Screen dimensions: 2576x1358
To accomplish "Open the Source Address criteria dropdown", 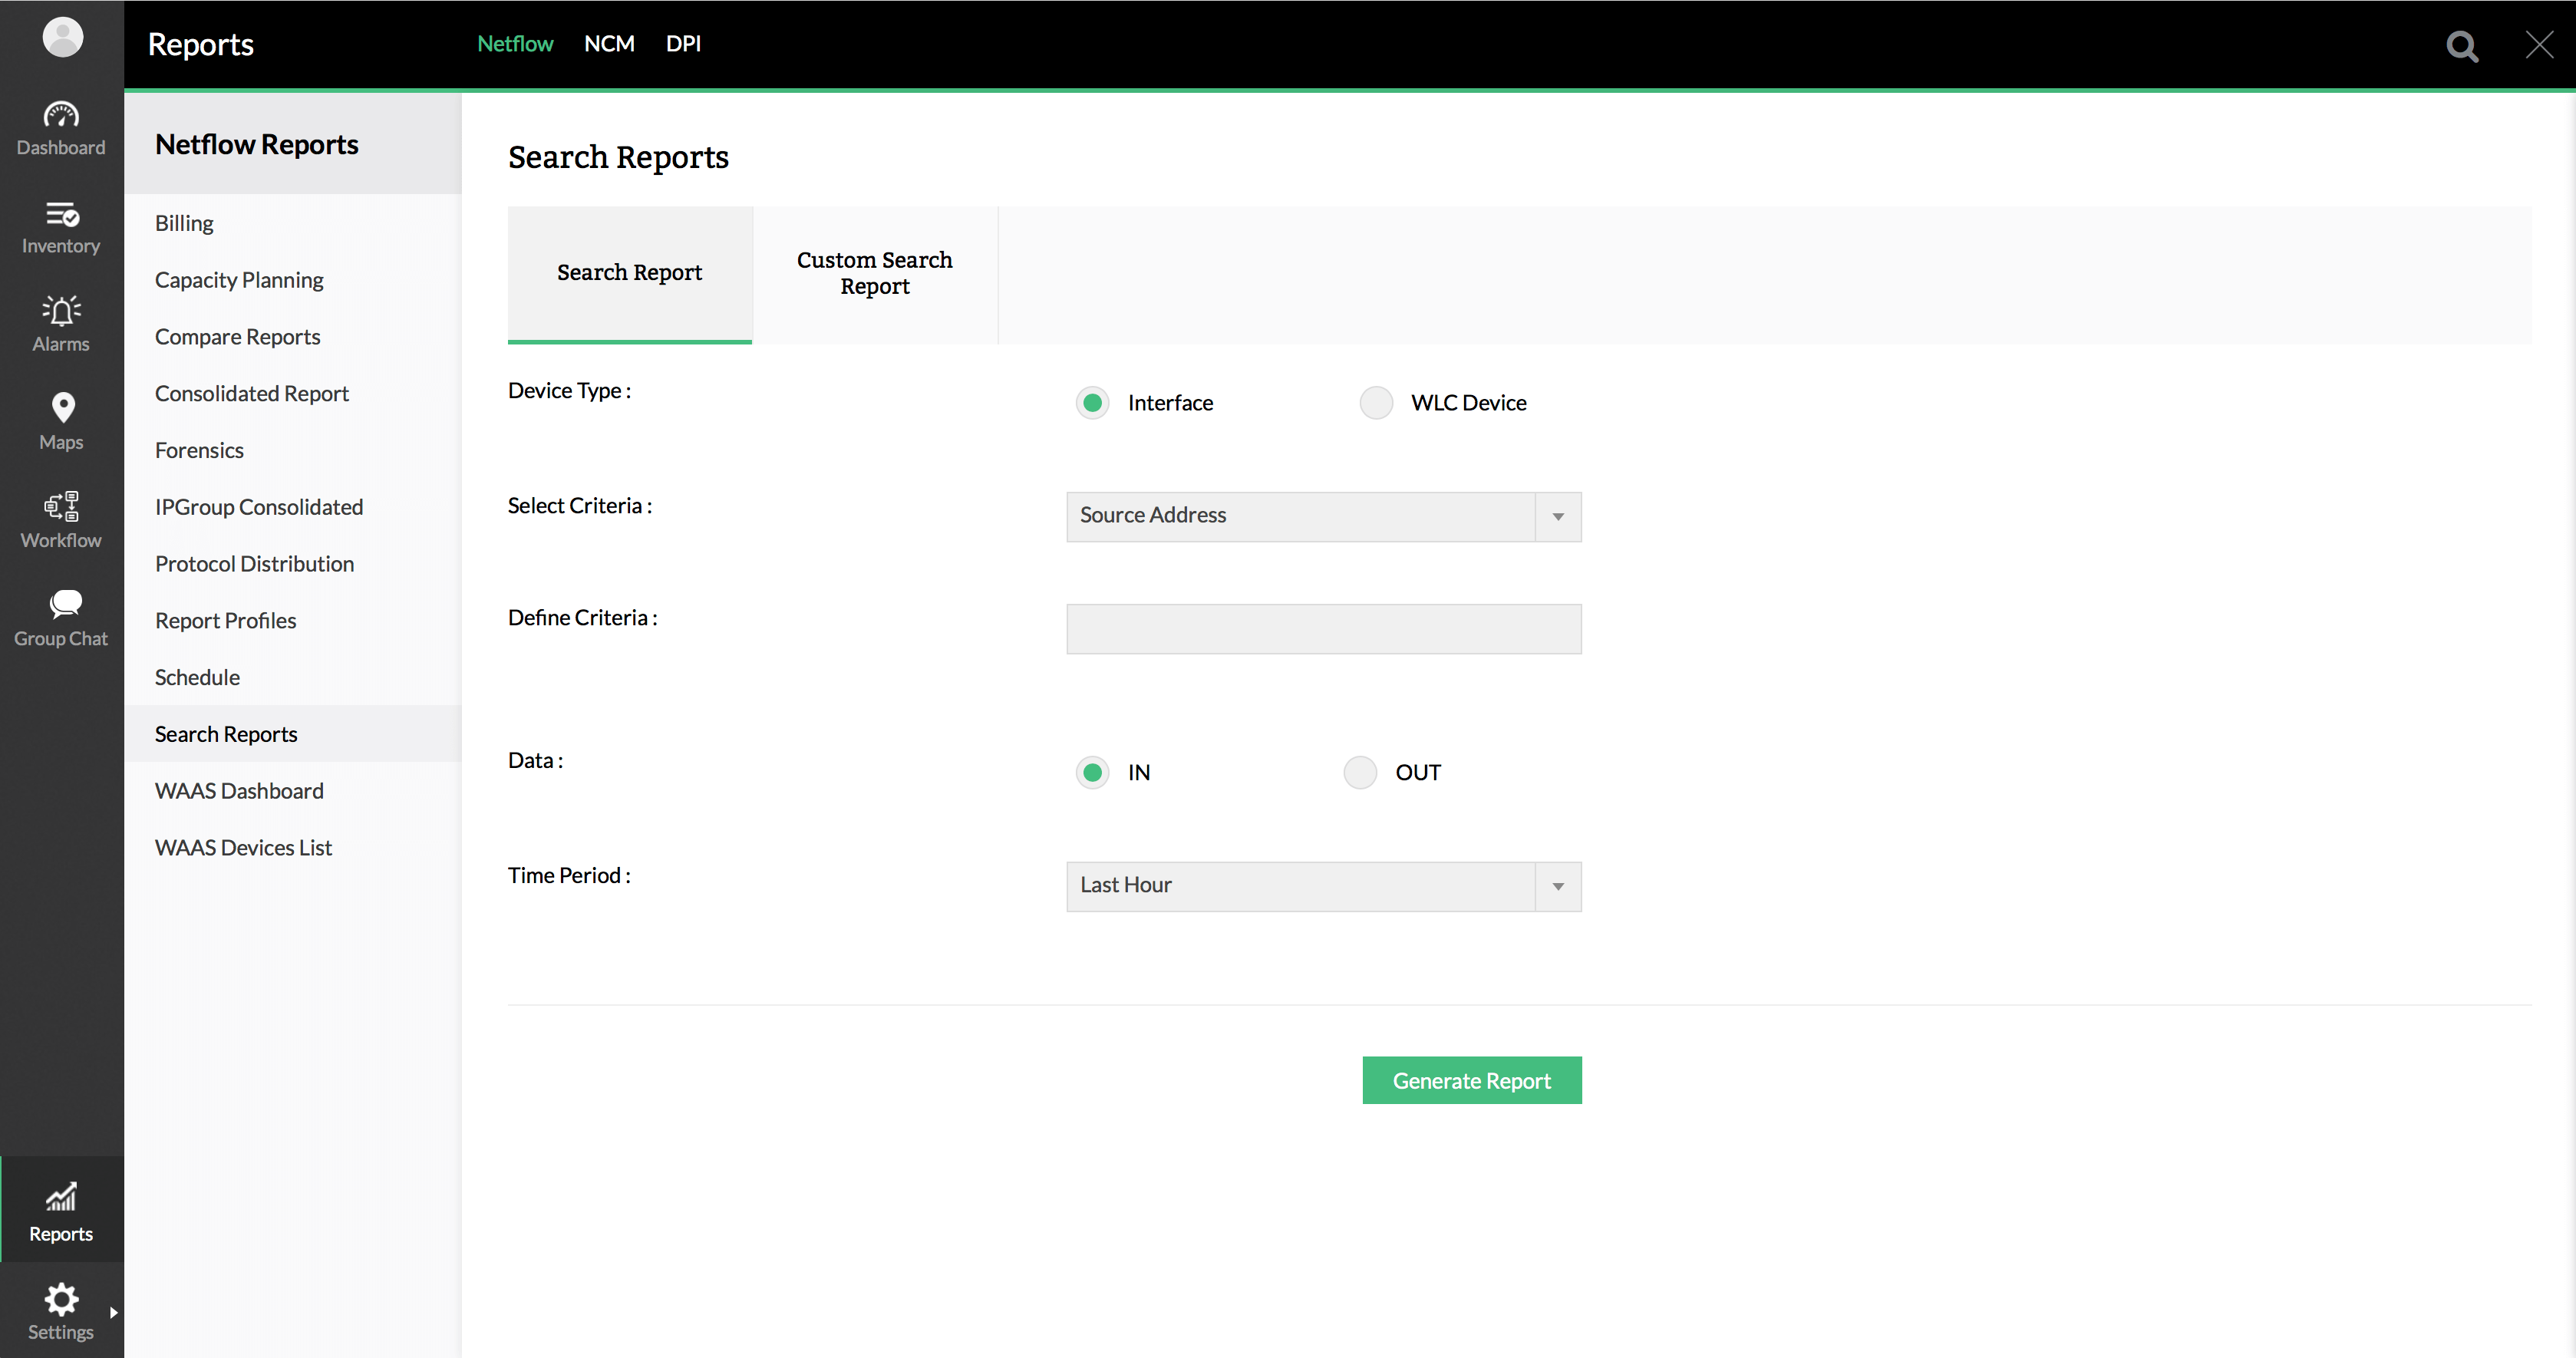I will click(1323, 516).
